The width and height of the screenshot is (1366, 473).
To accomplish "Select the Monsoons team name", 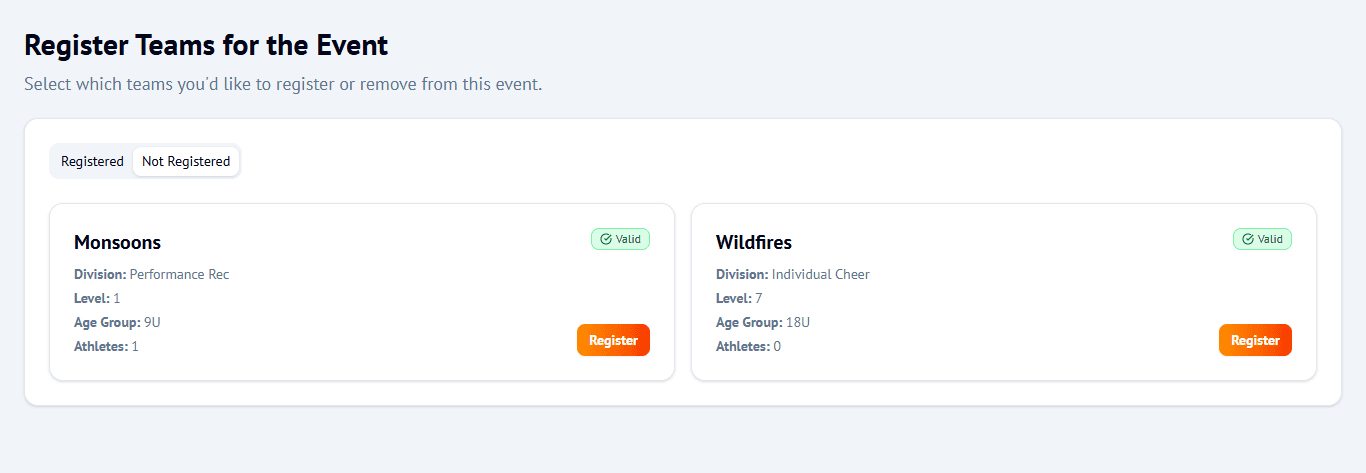I will tap(117, 242).
